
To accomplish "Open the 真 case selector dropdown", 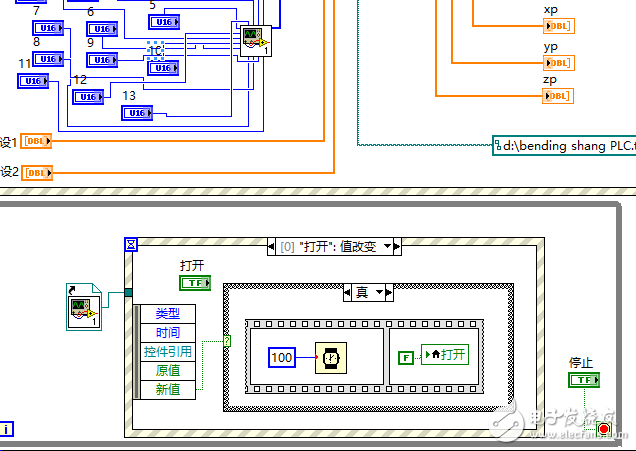I will 379,292.
